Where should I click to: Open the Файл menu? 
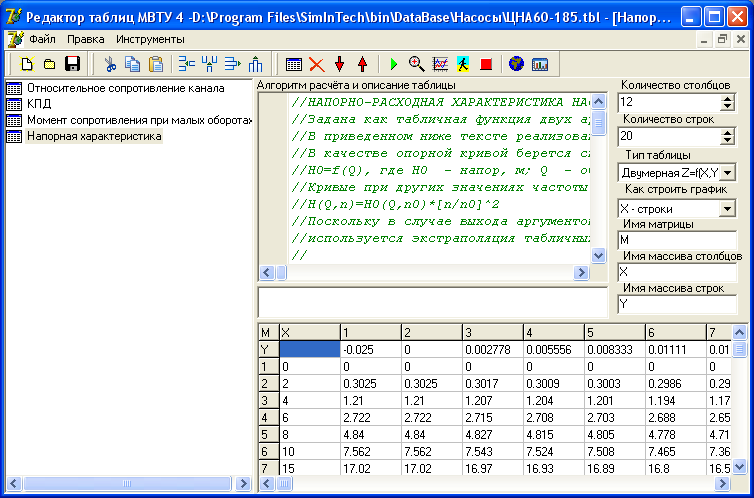pos(42,39)
